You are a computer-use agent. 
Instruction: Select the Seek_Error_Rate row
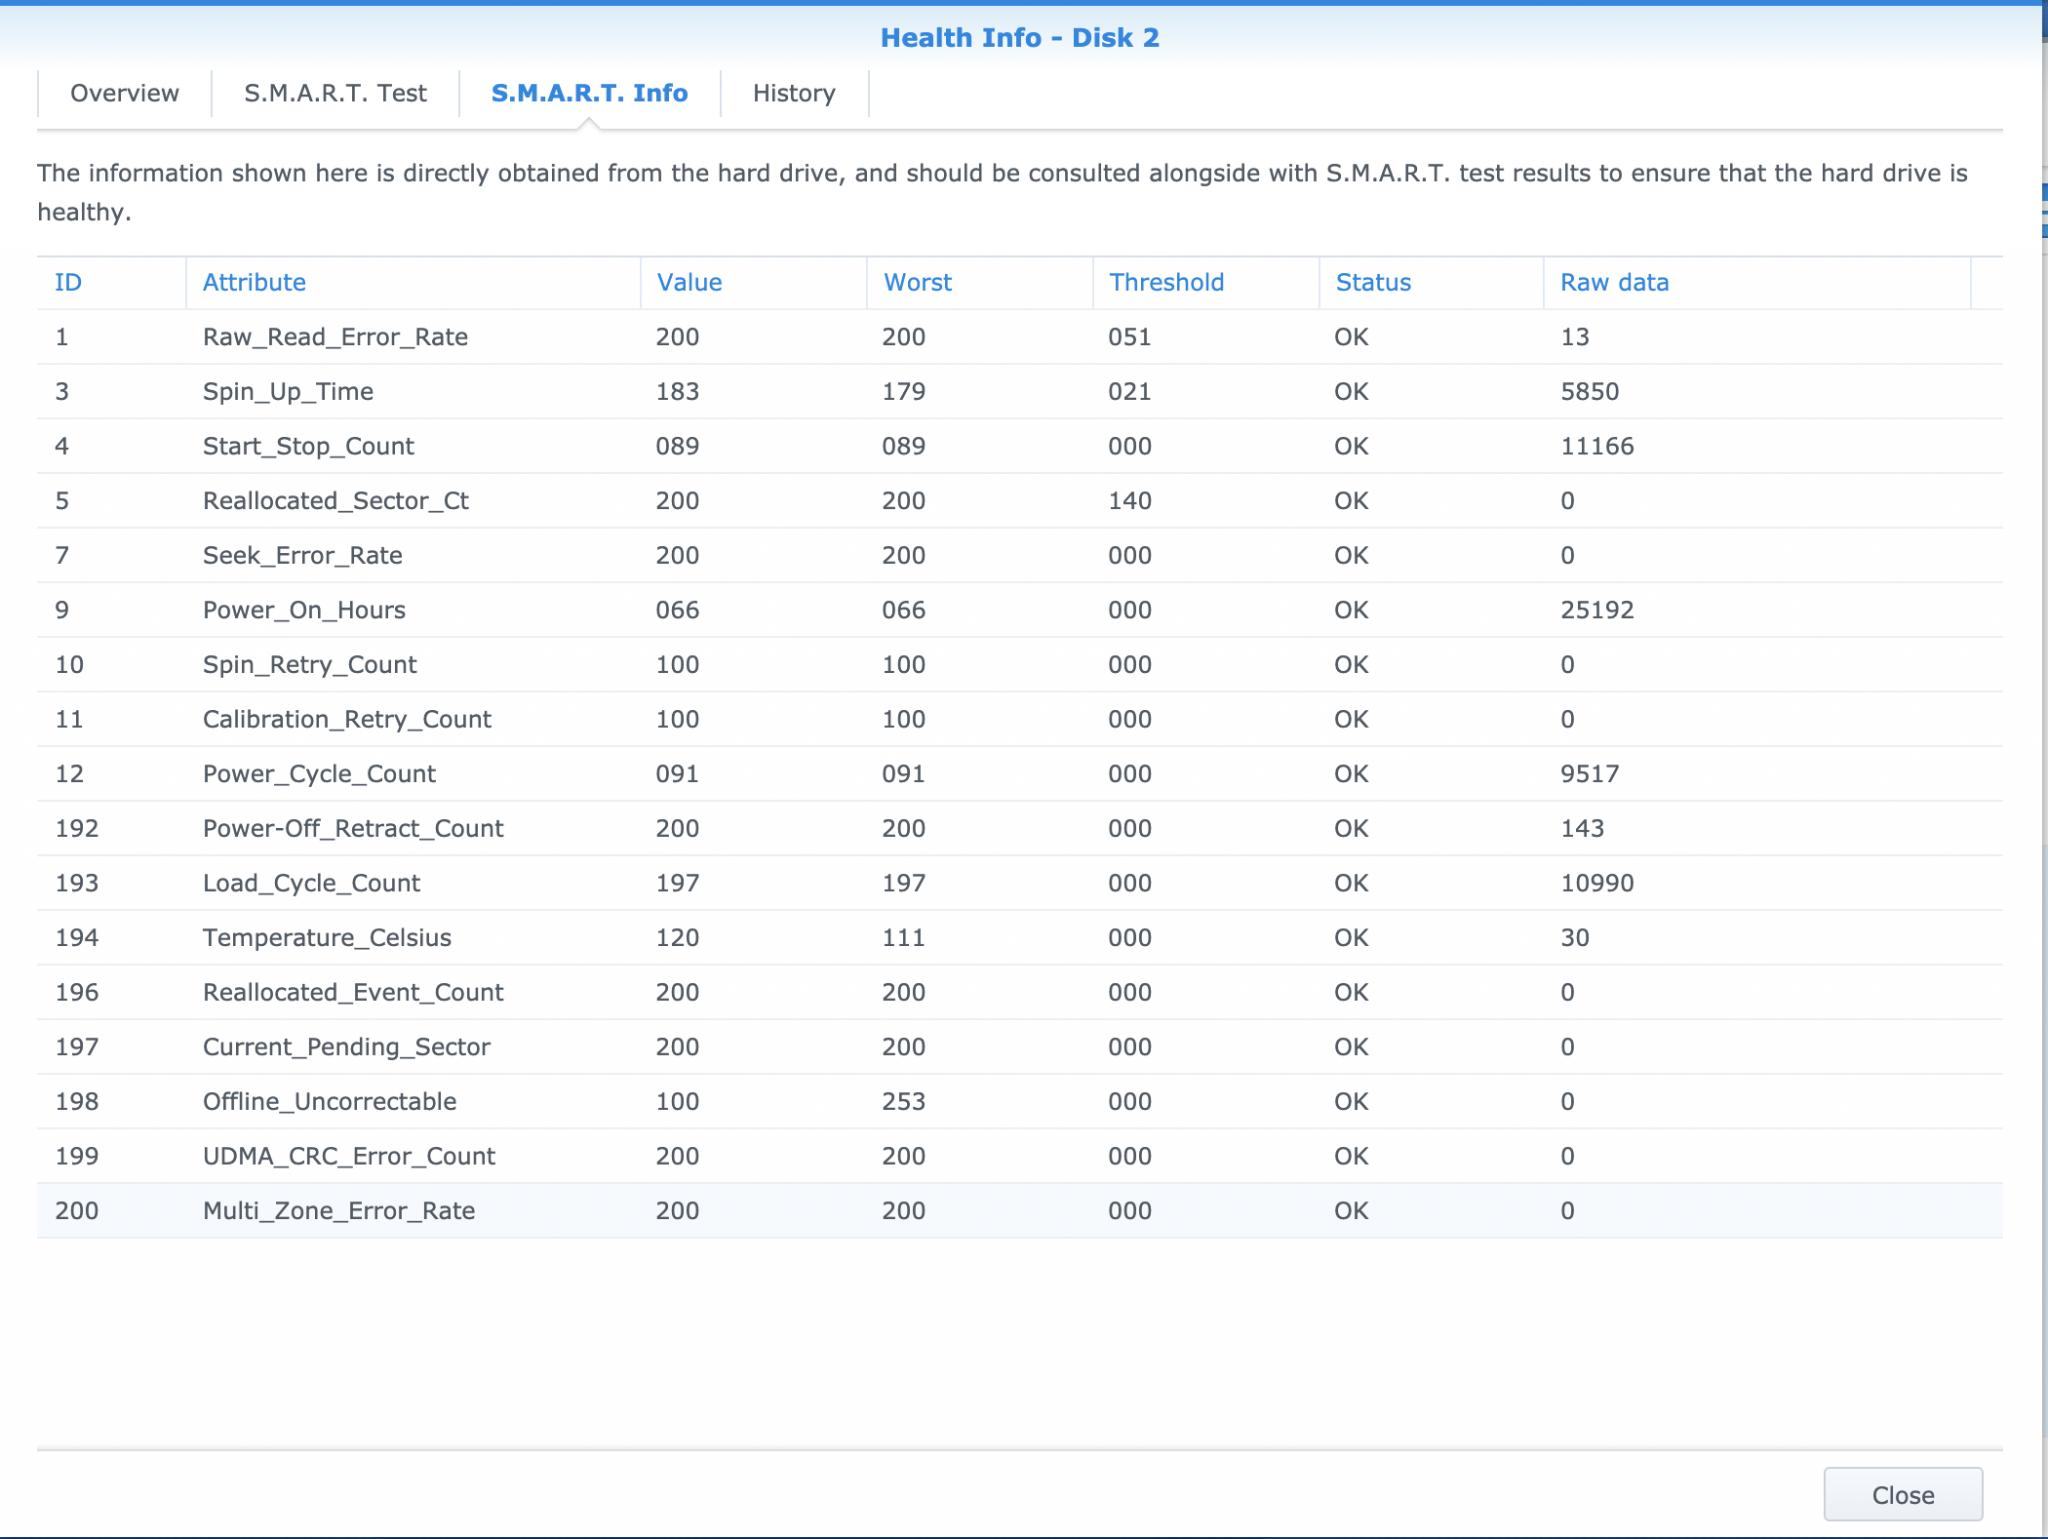pyautogui.click(x=1019, y=555)
